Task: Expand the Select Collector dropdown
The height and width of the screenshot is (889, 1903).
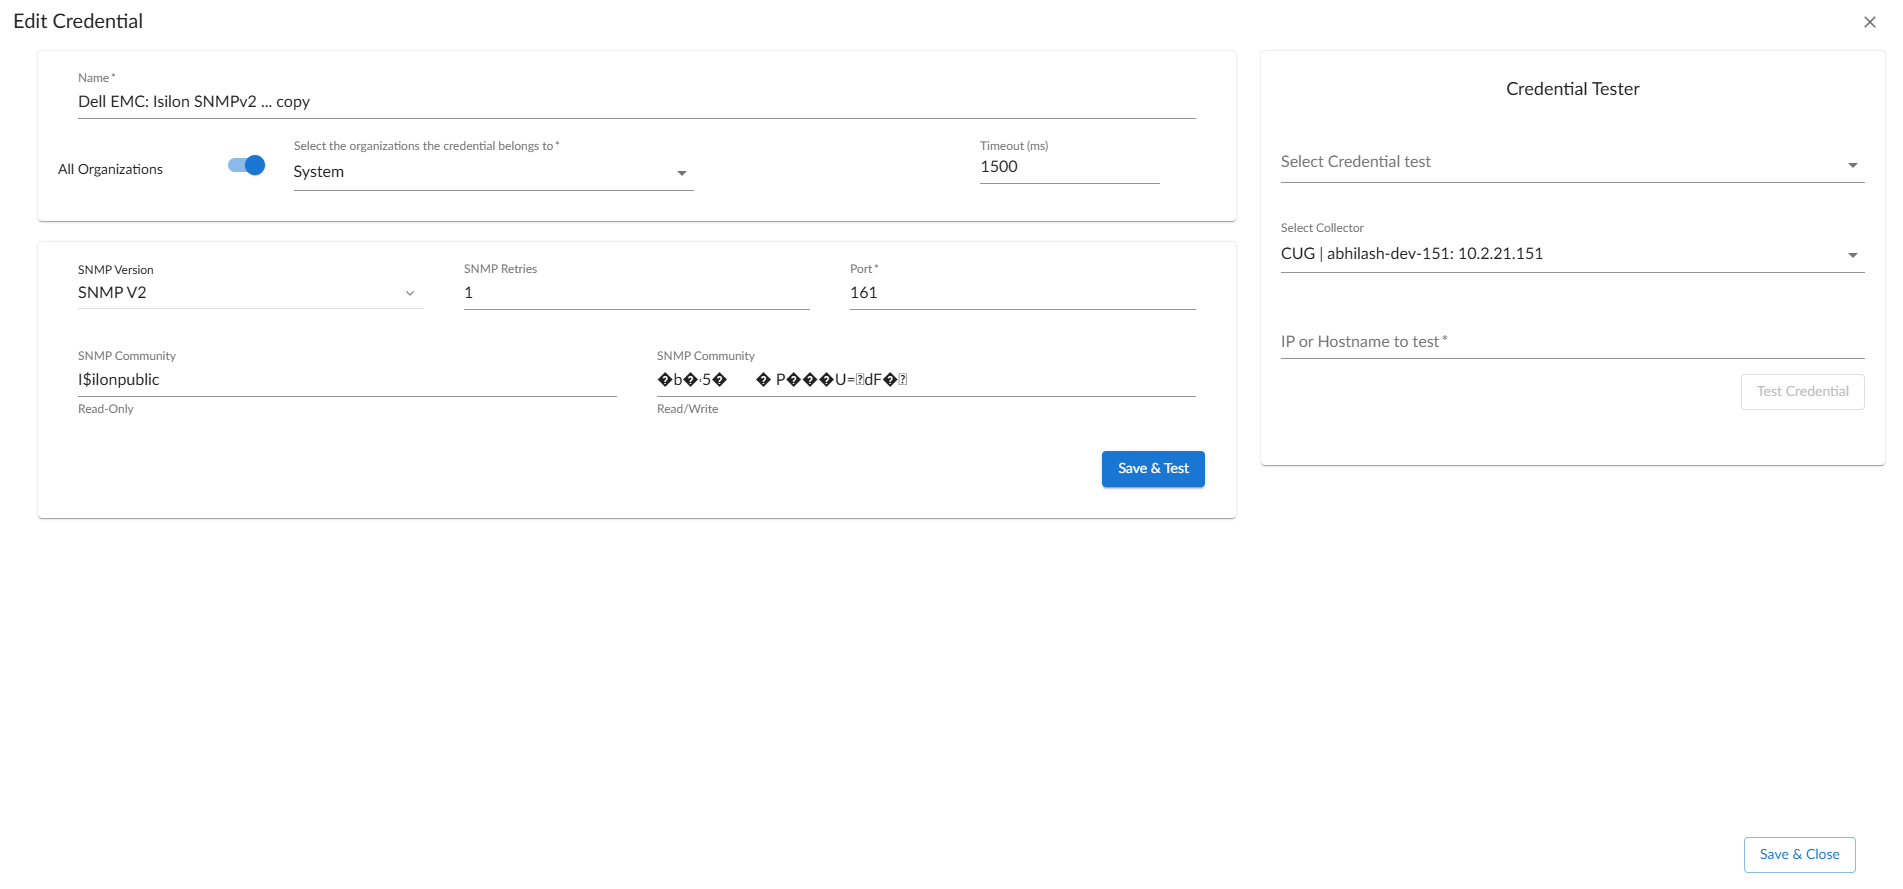Action: point(1560,254)
